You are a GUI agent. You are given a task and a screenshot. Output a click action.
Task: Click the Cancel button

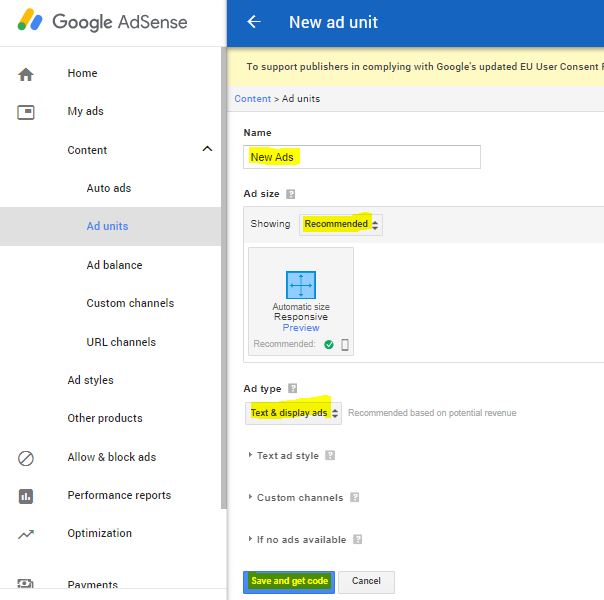coord(366,582)
